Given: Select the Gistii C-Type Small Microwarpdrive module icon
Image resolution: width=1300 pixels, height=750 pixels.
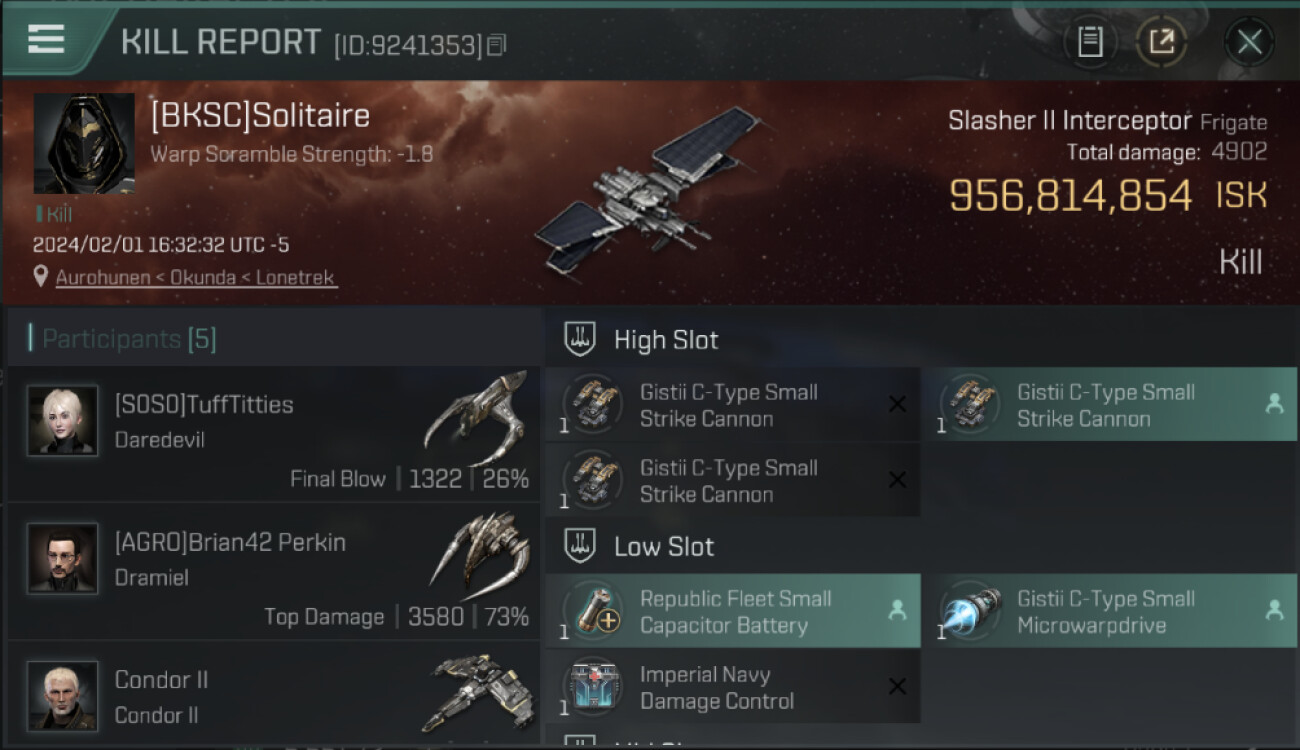Looking at the screenshot, I should tap(971, 610).
